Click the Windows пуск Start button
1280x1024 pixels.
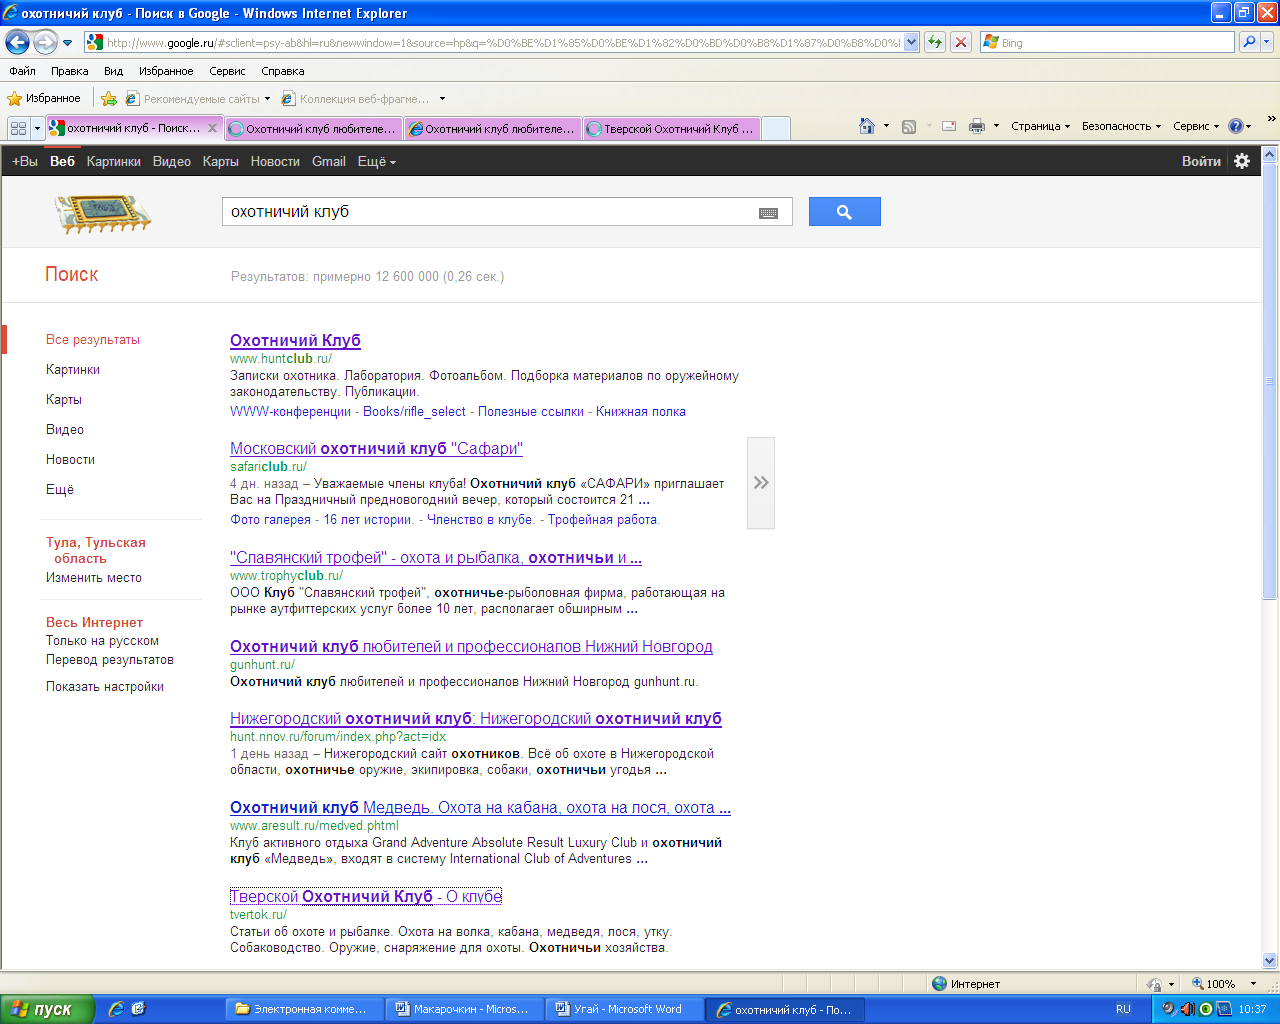[47, 1009]
